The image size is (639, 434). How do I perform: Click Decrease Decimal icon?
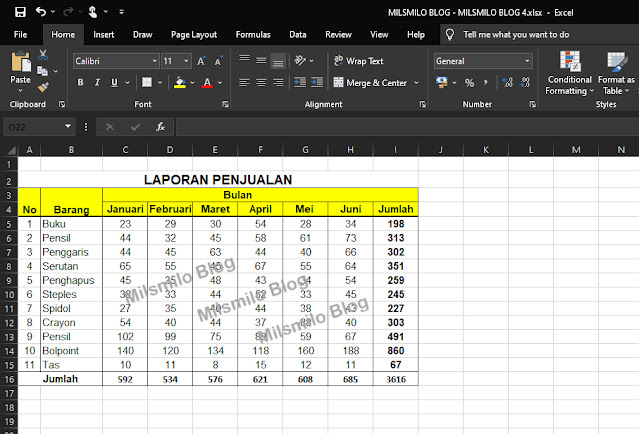coord(525,83)
